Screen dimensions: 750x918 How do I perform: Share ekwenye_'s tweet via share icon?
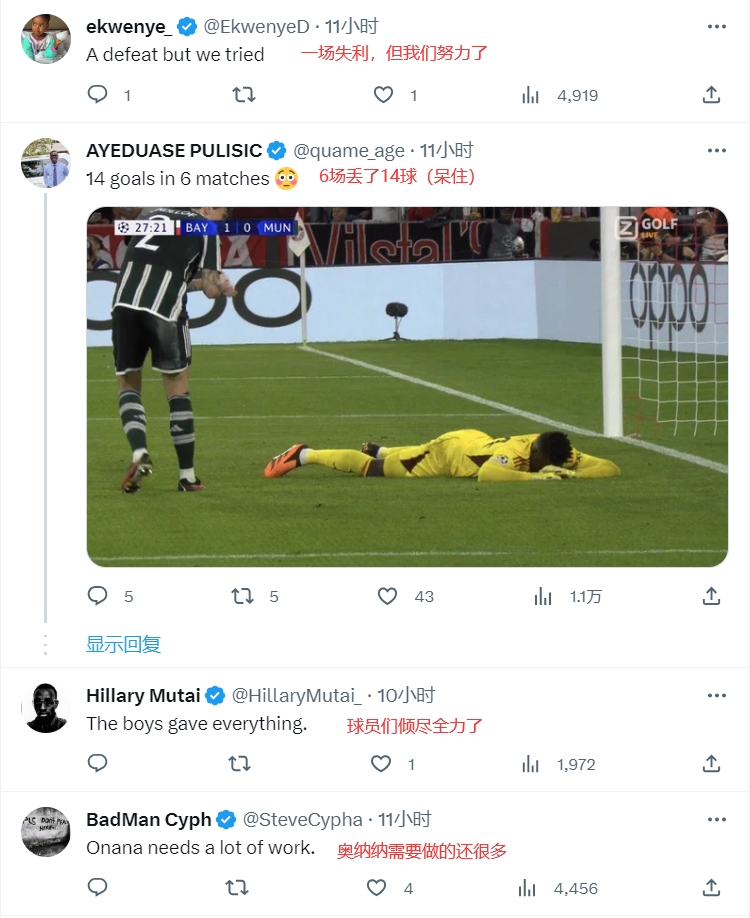tap(711, 95)
